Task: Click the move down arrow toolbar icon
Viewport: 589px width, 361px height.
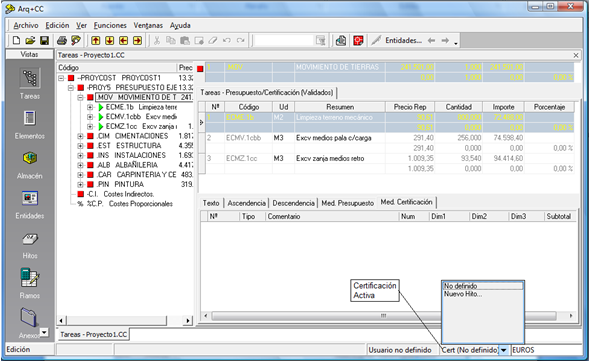Action: click(110, 40)
